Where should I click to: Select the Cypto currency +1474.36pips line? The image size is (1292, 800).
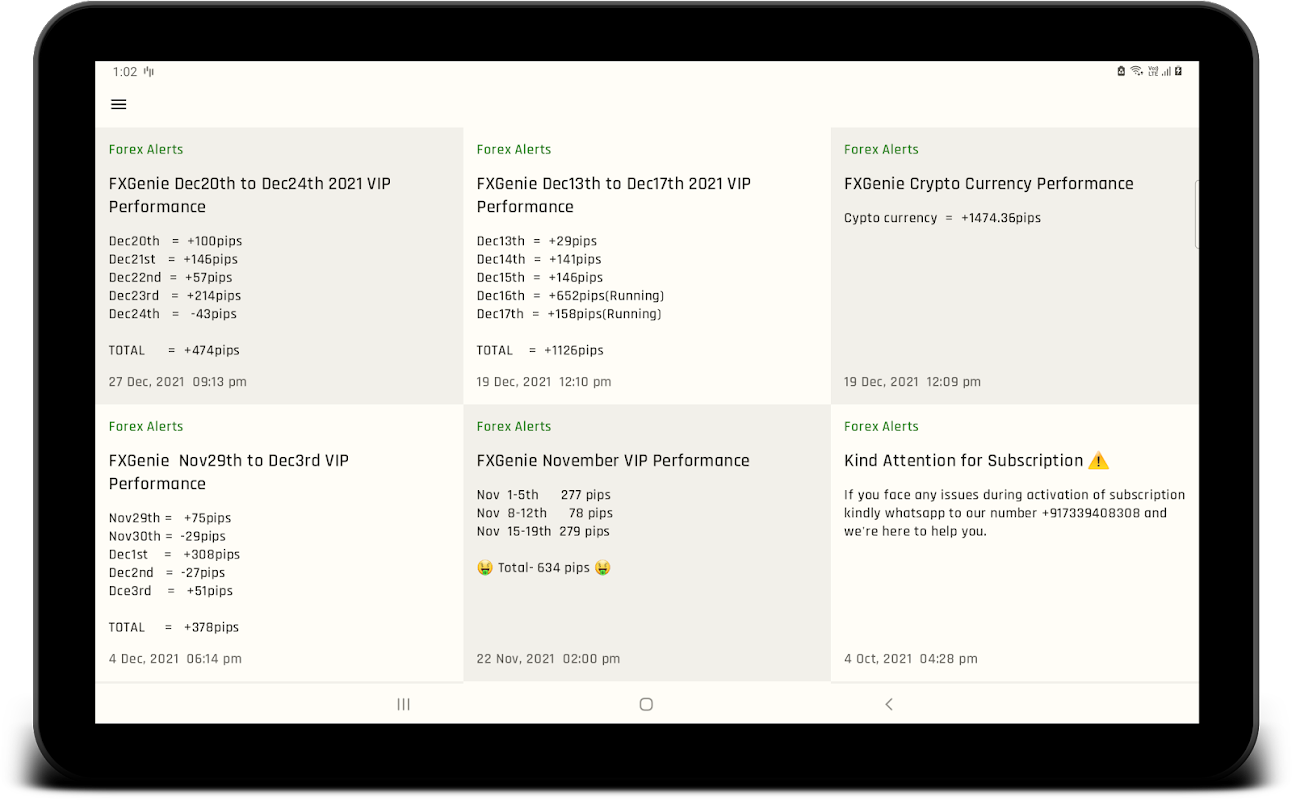tap(943, 218)
